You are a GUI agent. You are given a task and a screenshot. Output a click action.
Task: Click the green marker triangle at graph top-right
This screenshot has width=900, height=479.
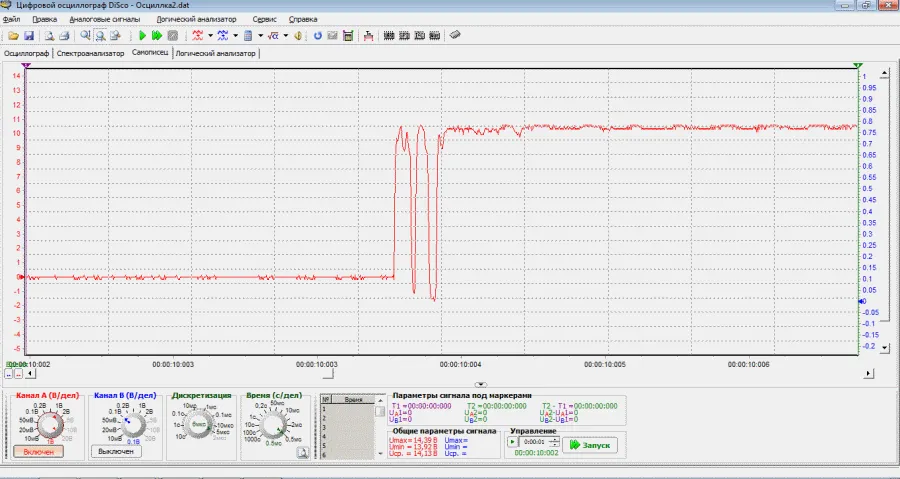[858, 66]
